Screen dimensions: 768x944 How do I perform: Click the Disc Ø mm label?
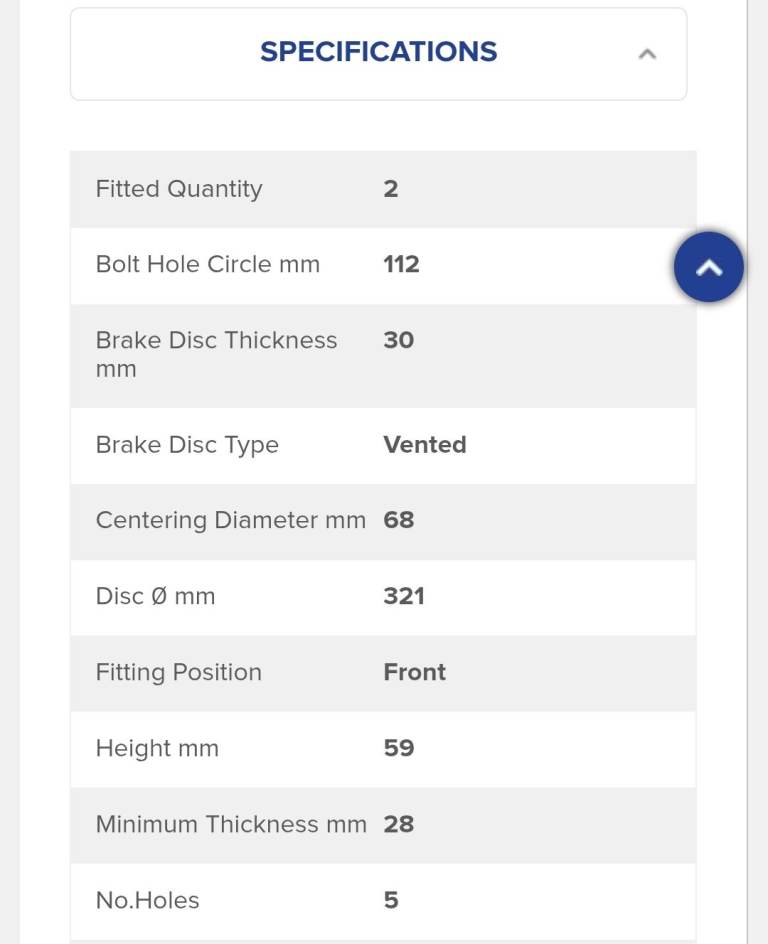tap(155, 597)
